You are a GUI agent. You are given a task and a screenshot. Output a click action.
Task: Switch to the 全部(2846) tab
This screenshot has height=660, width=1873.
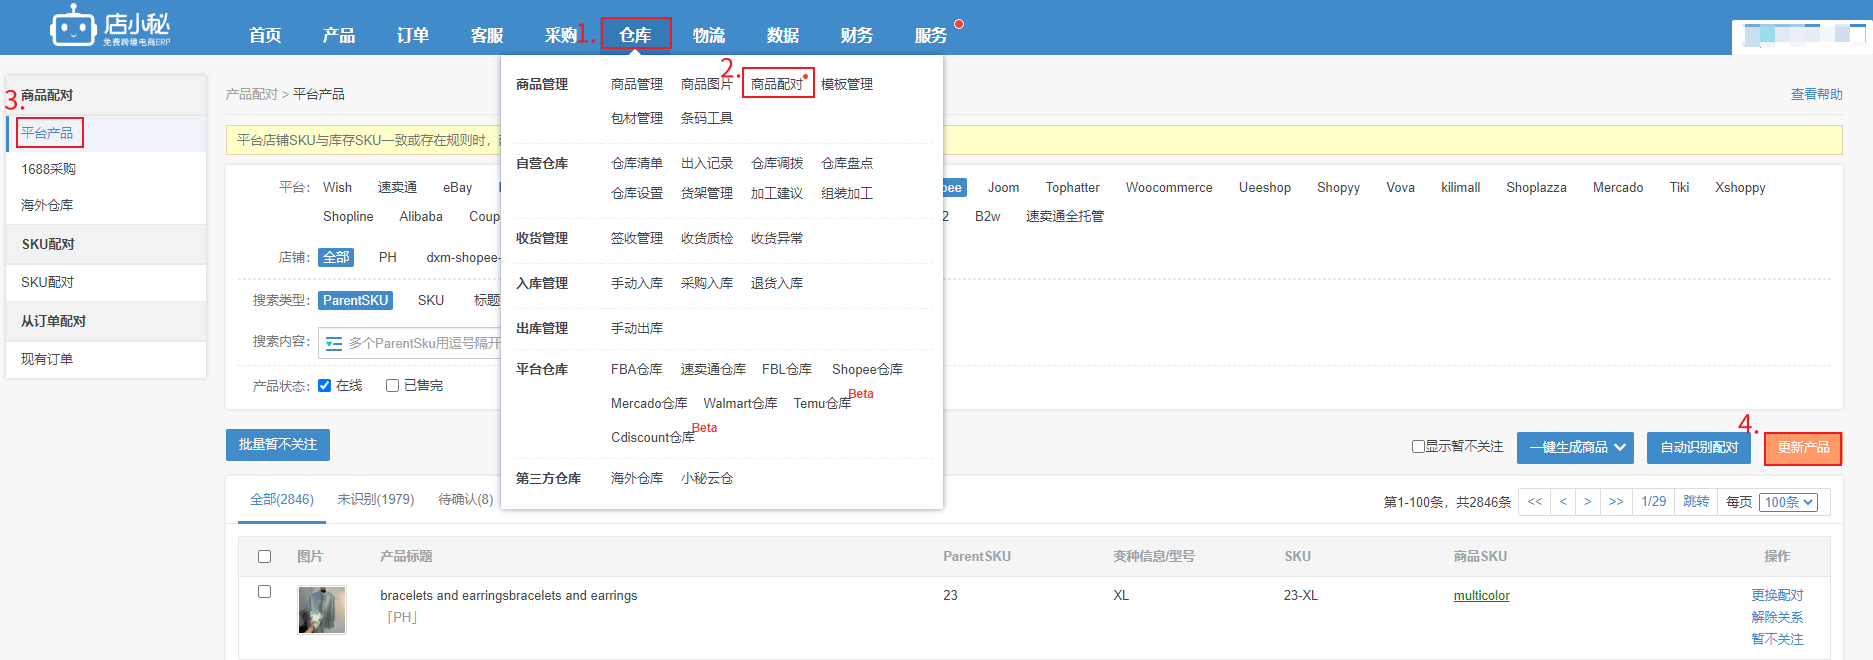click(x=282, y=499)
